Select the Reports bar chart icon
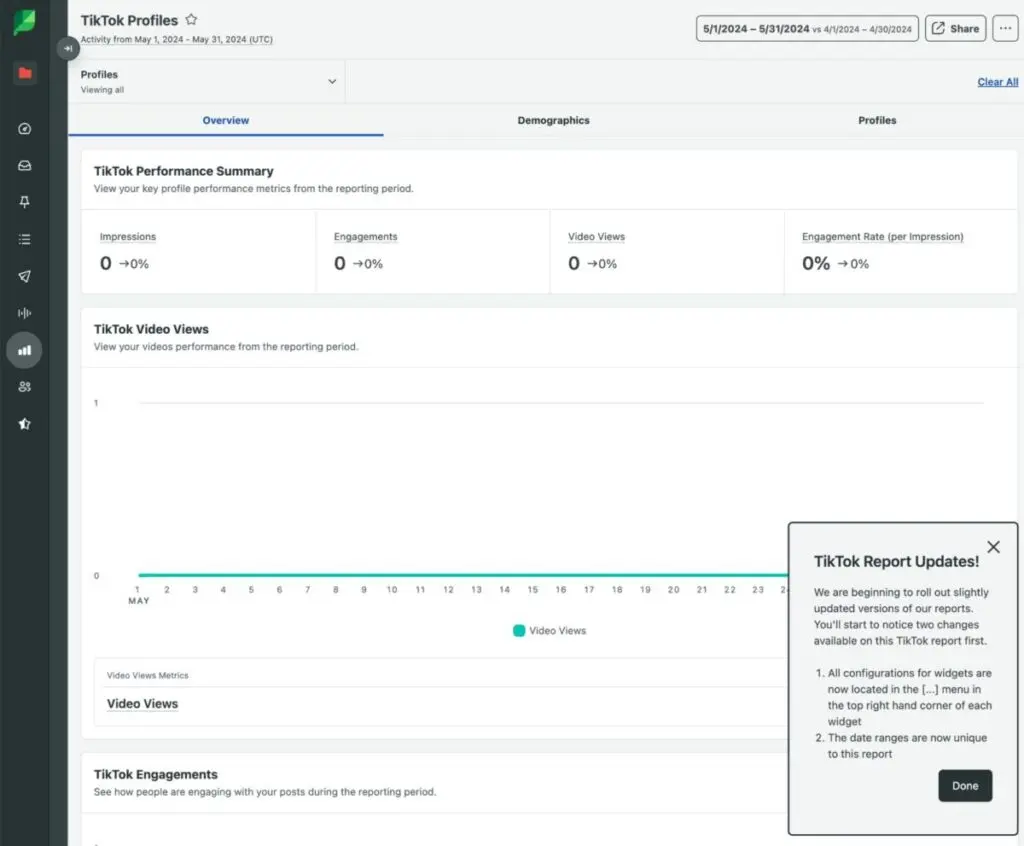The image size is (1024, 846). [x=25, y=350]
